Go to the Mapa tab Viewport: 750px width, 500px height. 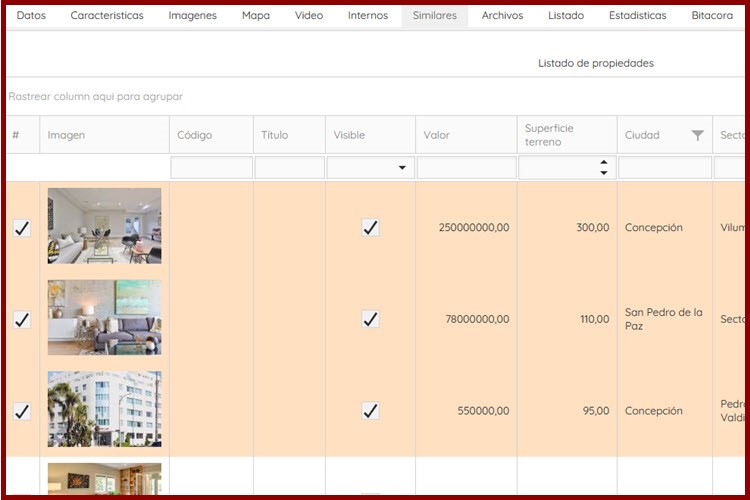(256, 15)
